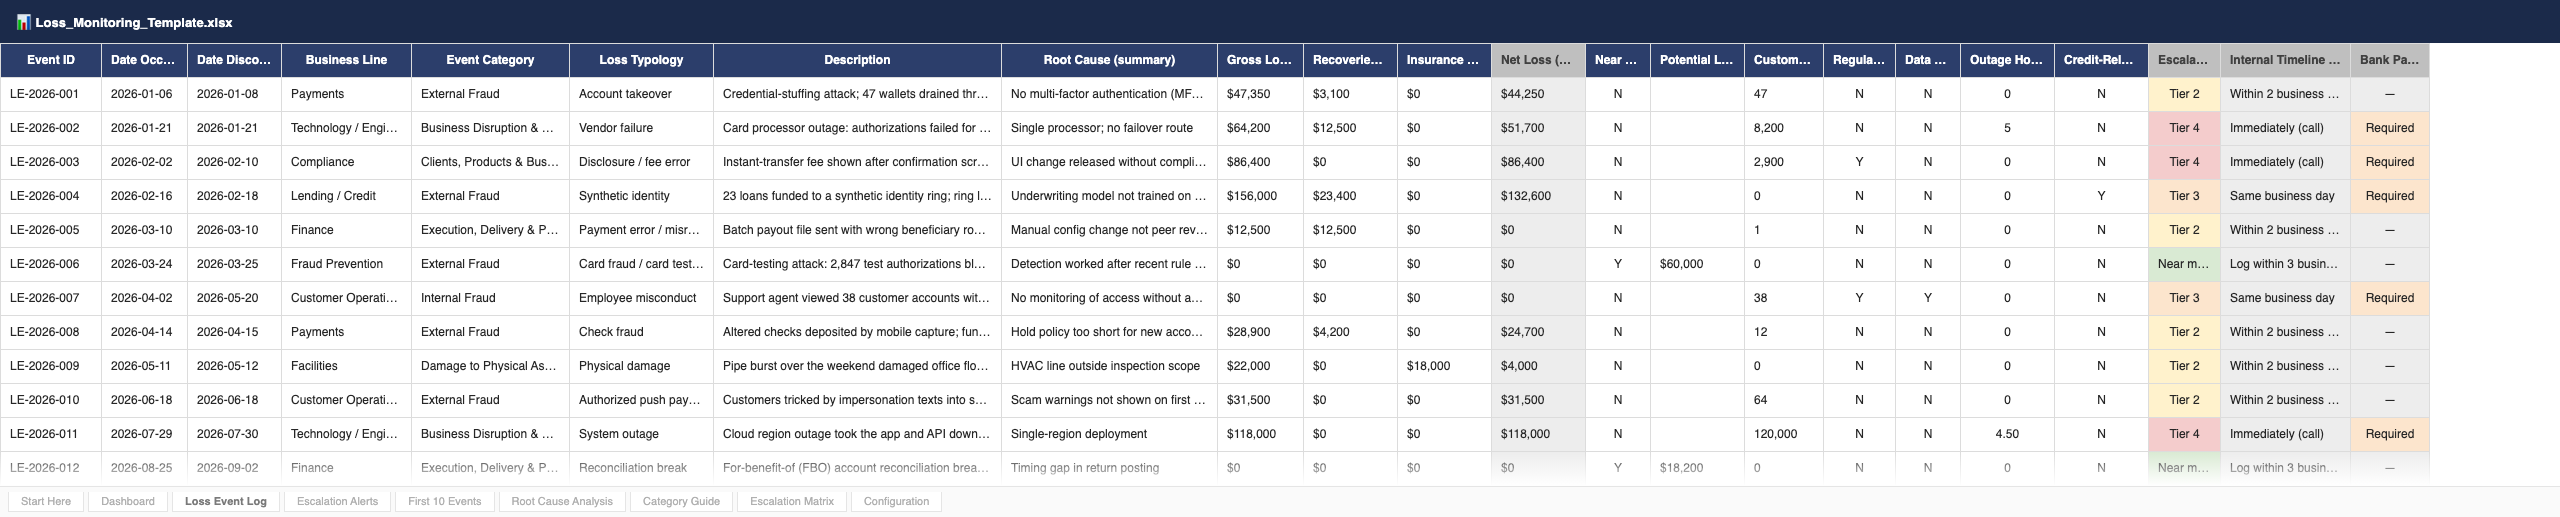Go to the First 10 Events tab

click(x=445, y=501)
